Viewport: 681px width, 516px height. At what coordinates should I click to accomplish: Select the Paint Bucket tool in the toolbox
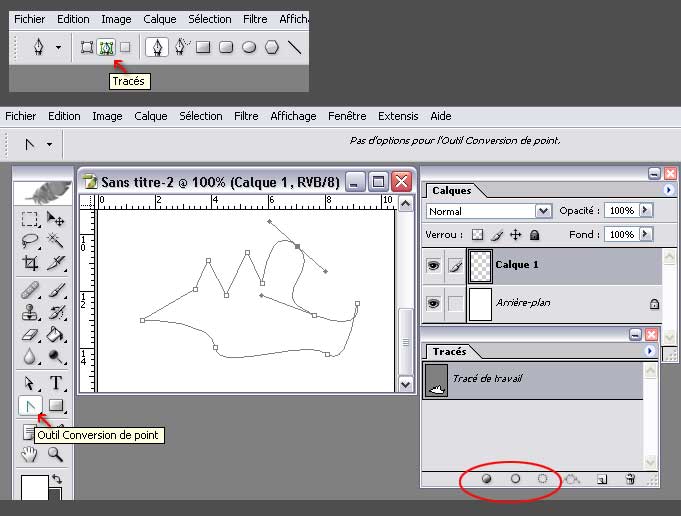(x=56, y=335)
